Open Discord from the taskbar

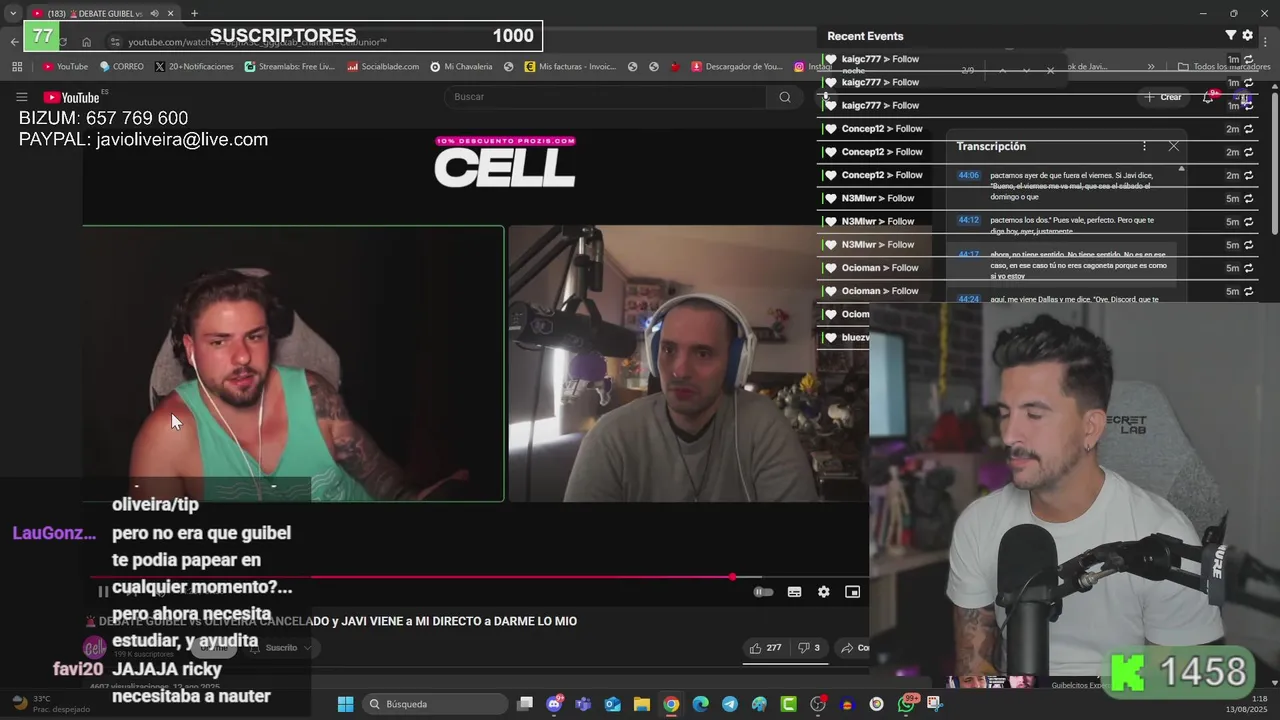point(554,704)
